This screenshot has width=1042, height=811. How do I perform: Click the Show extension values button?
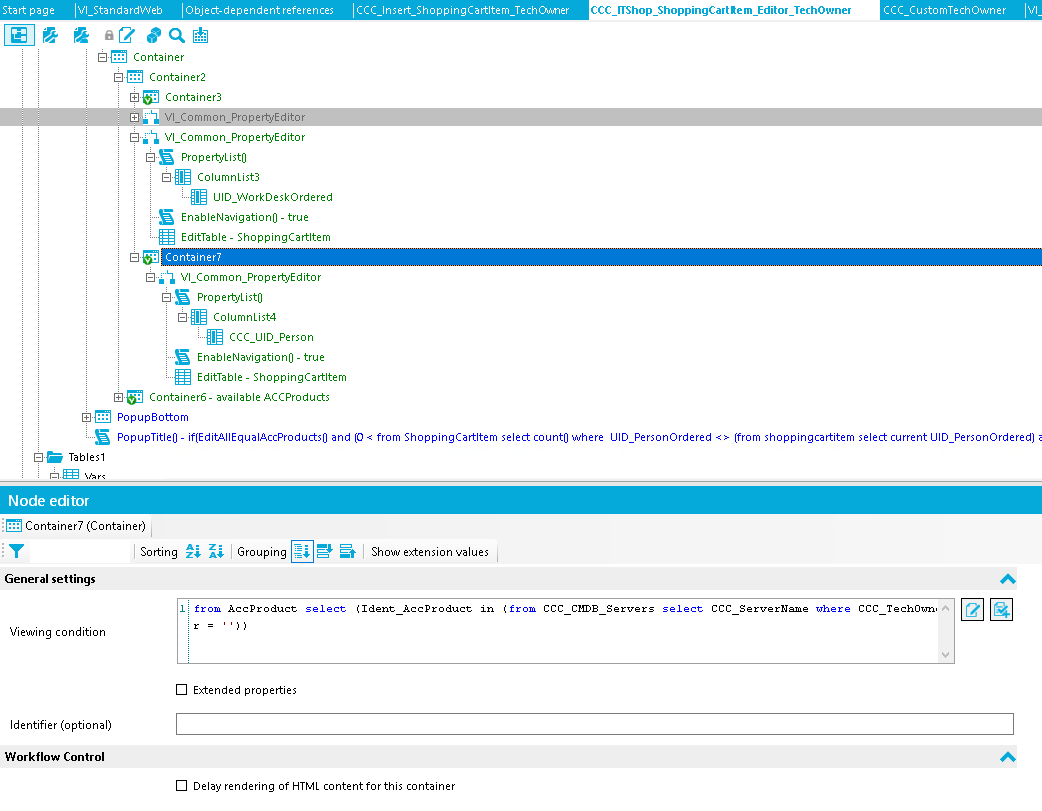[x=430, y=551]
